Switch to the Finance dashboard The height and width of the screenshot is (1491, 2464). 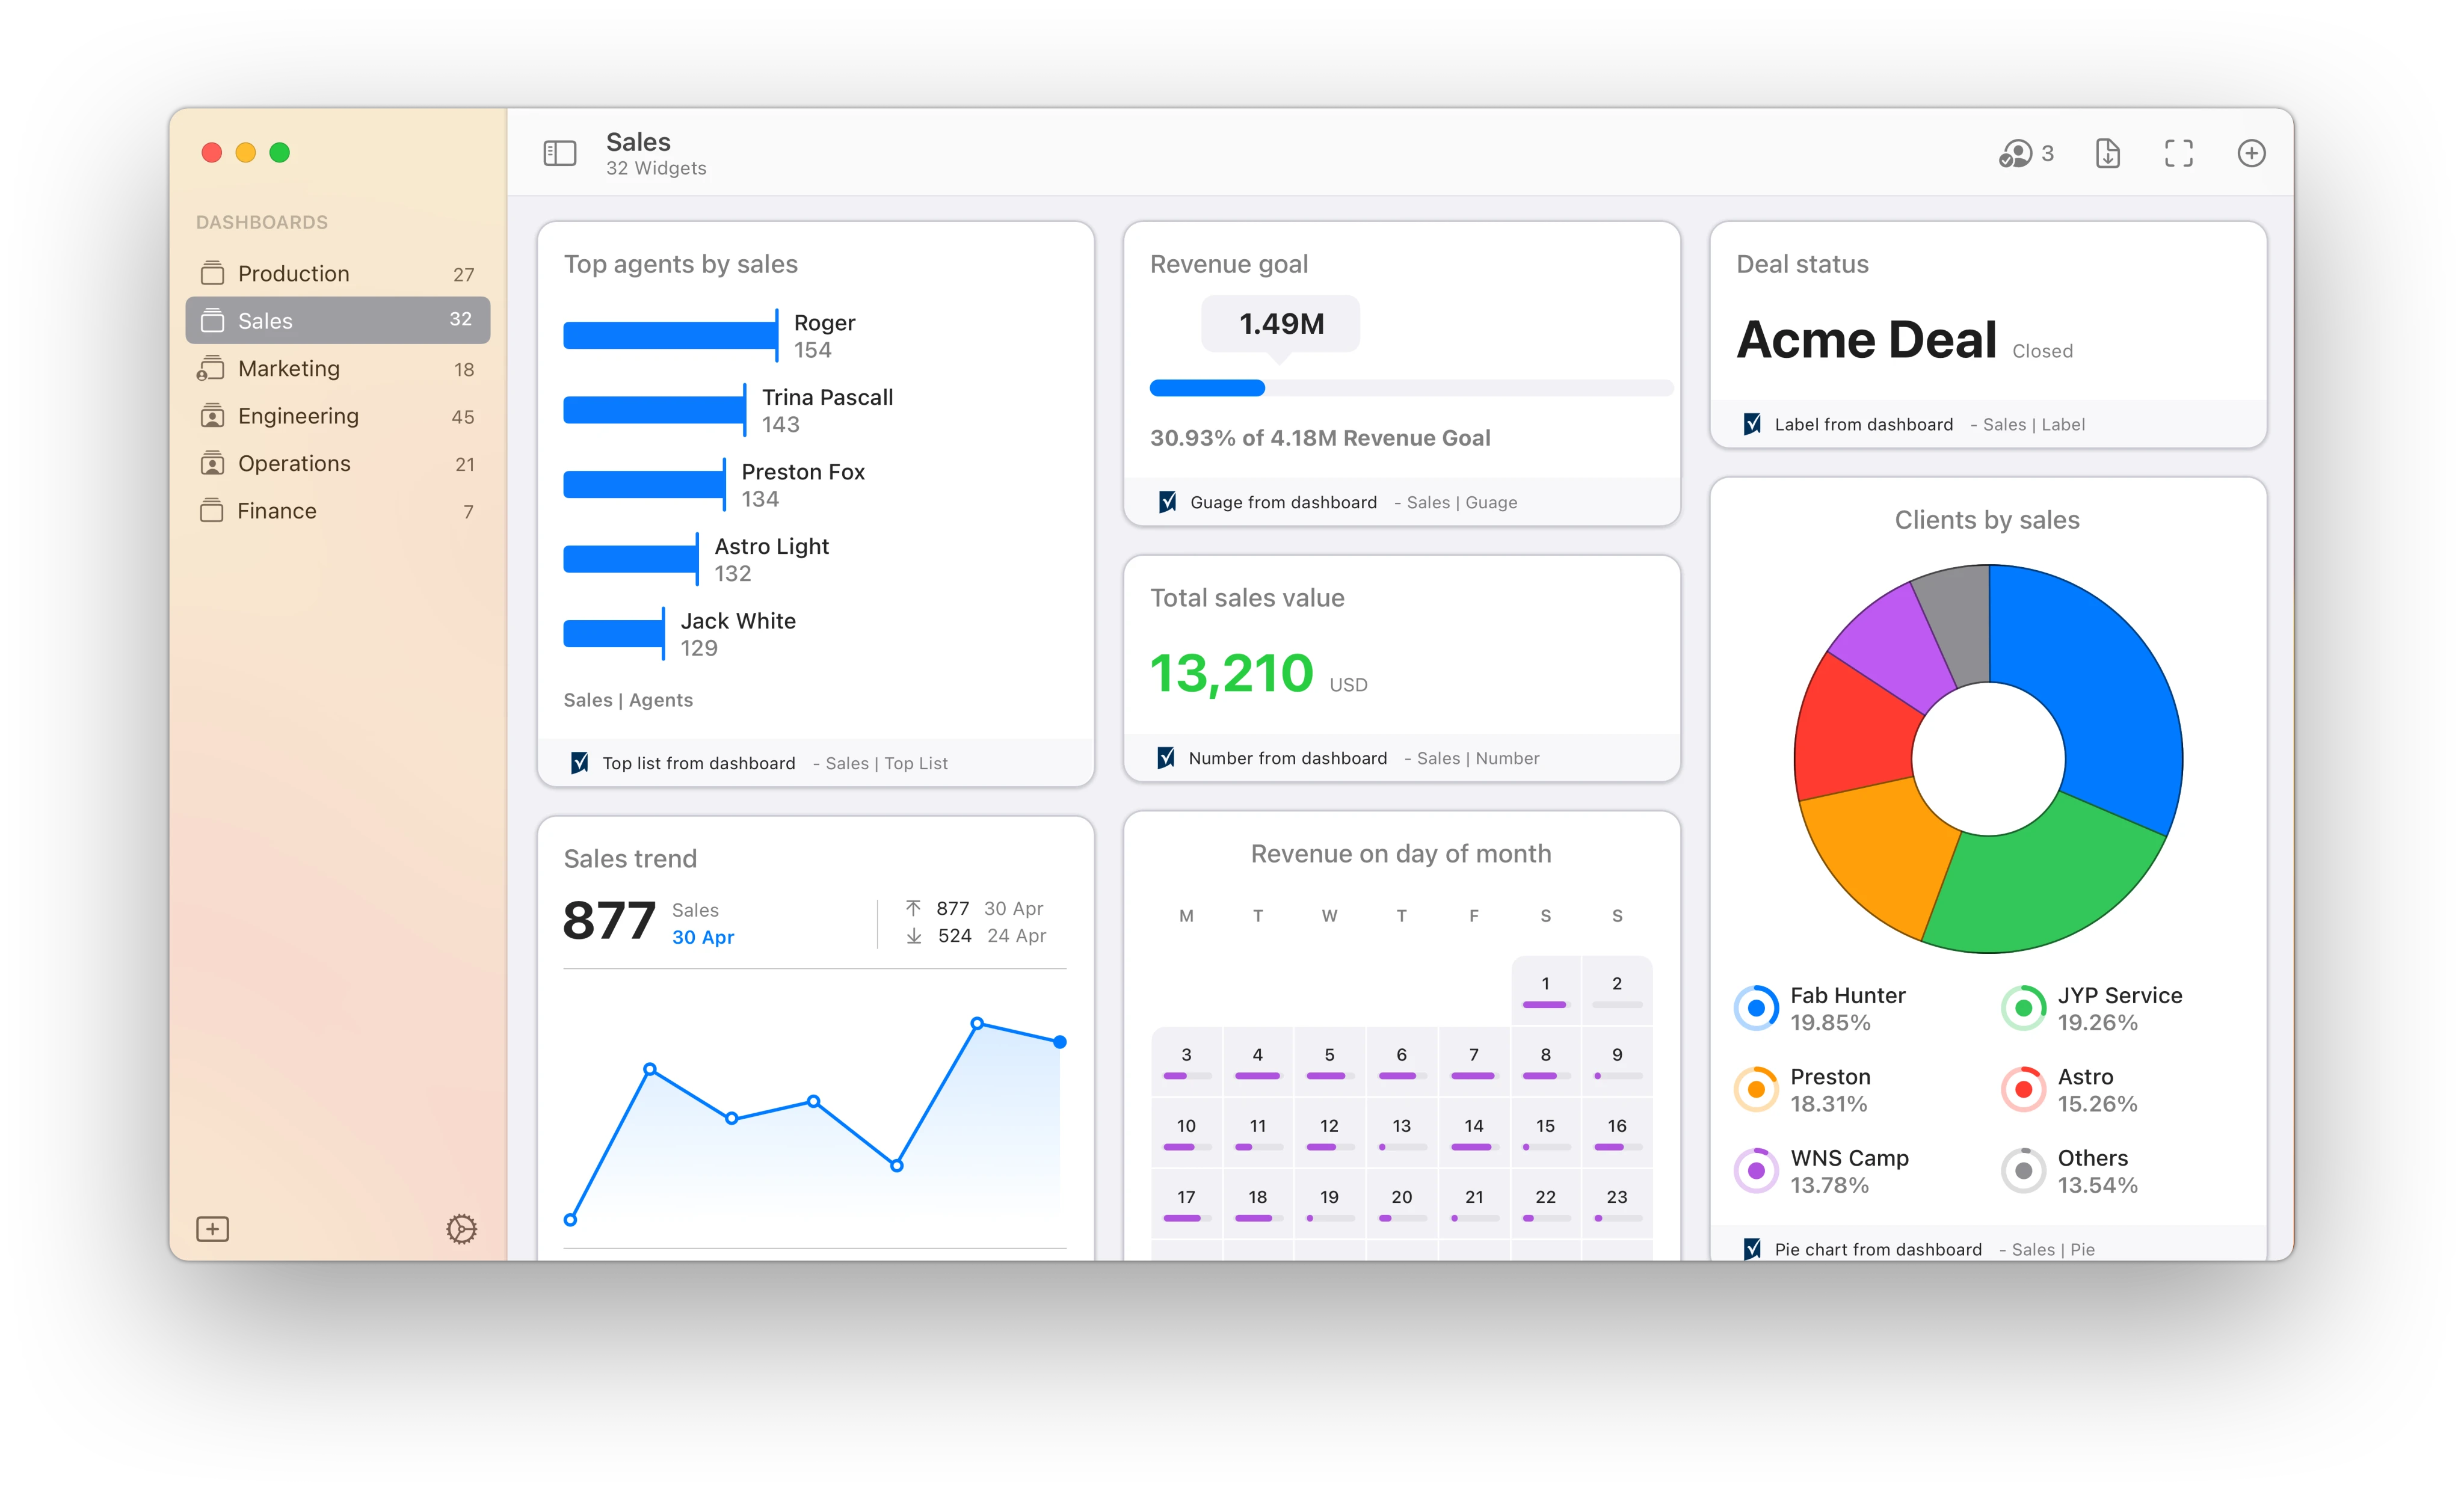pos(275,510)
